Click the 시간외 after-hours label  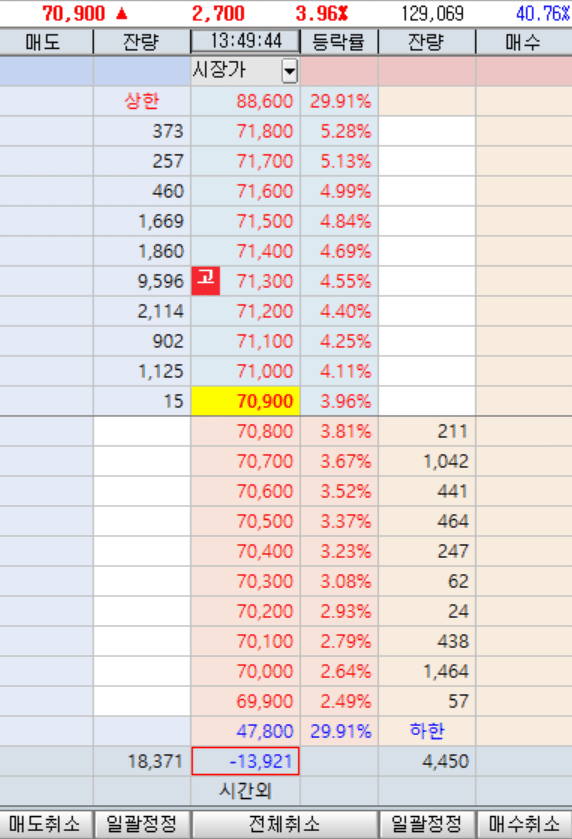click(245, 791)
